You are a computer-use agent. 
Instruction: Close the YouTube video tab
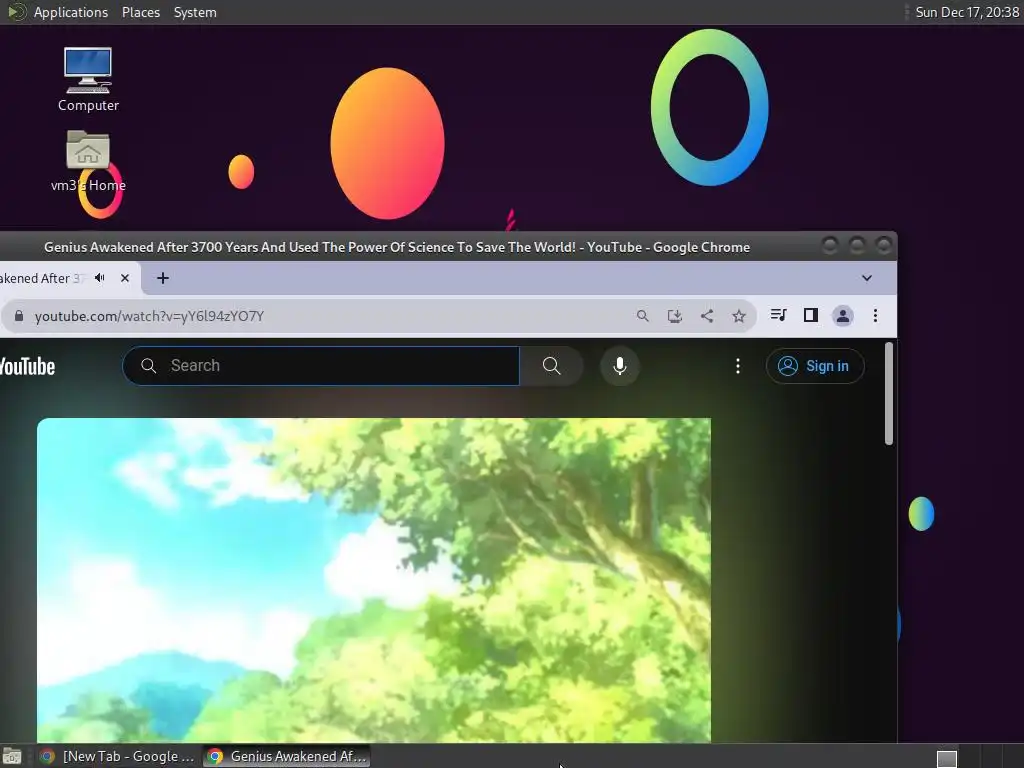(125, 278)
